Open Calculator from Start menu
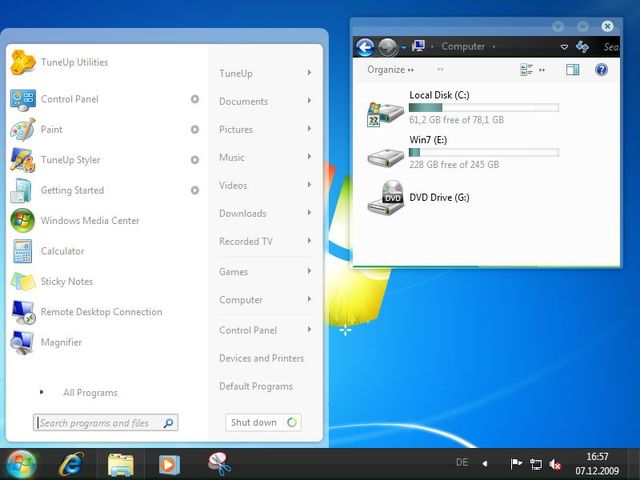 tap(47, 251)
